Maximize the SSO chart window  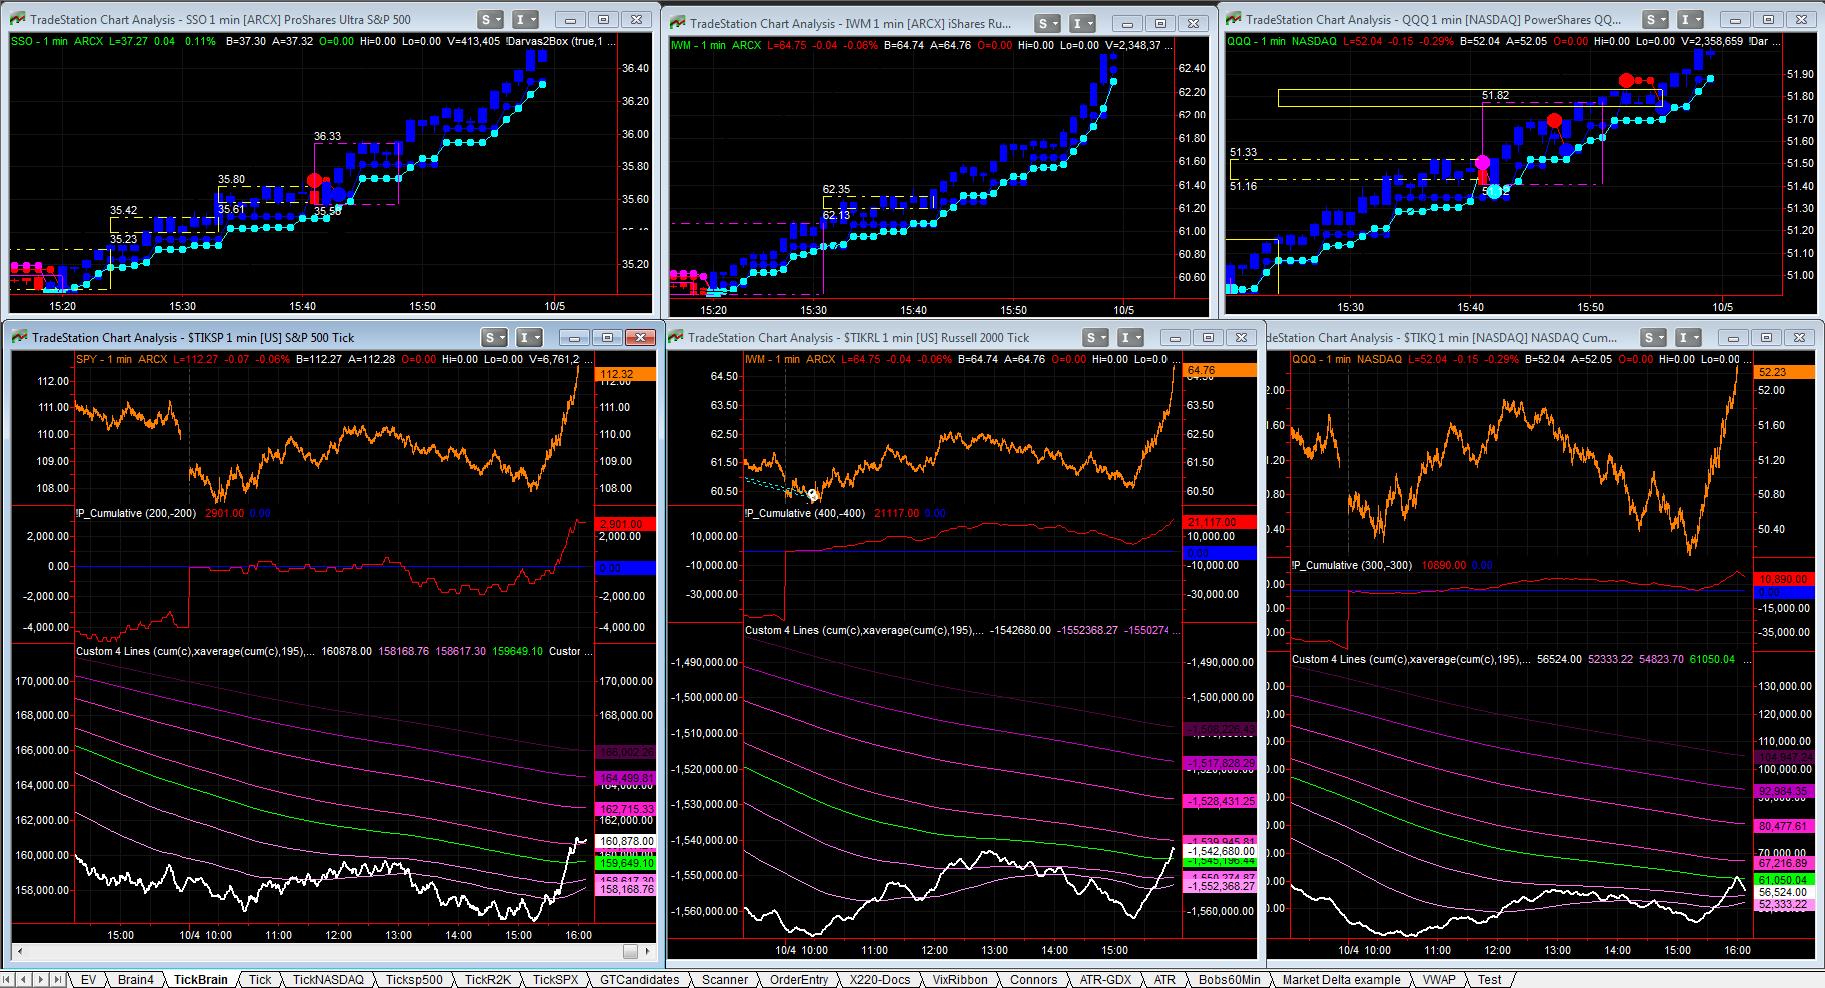click(x=603, y=20)
